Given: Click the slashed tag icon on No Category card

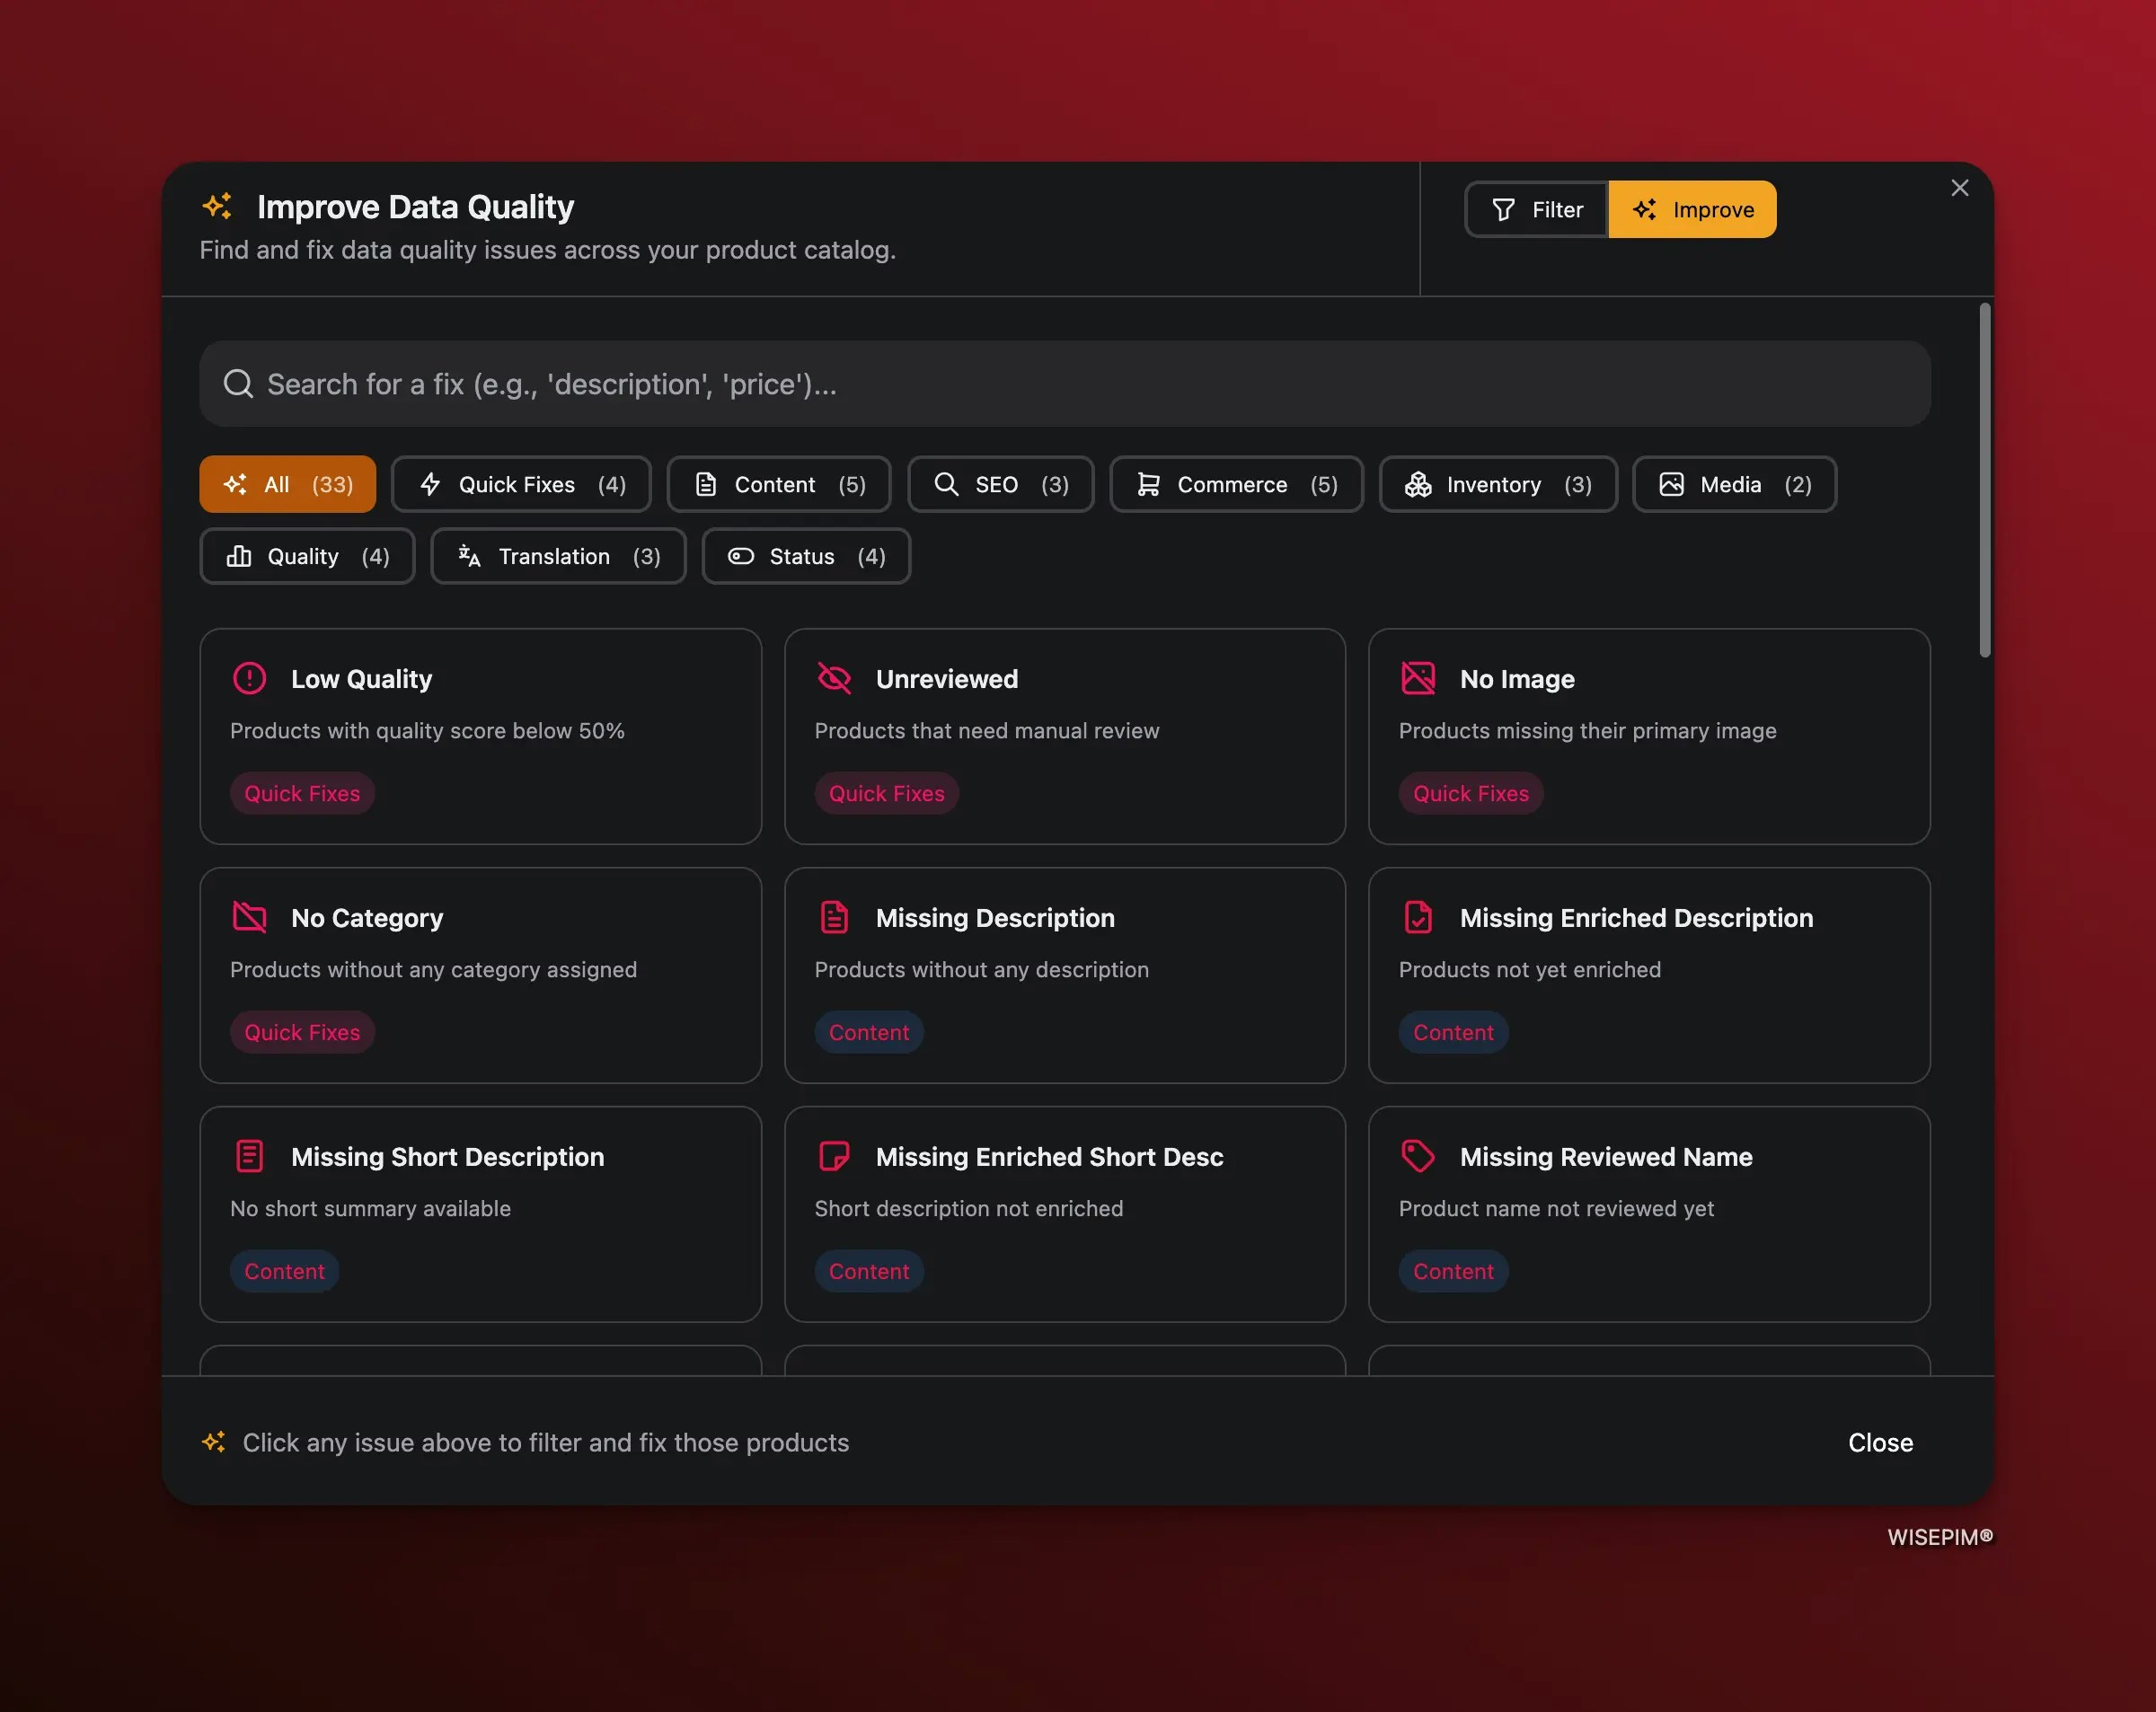Looking at the screenshot, I should click(x=249, y=917).
